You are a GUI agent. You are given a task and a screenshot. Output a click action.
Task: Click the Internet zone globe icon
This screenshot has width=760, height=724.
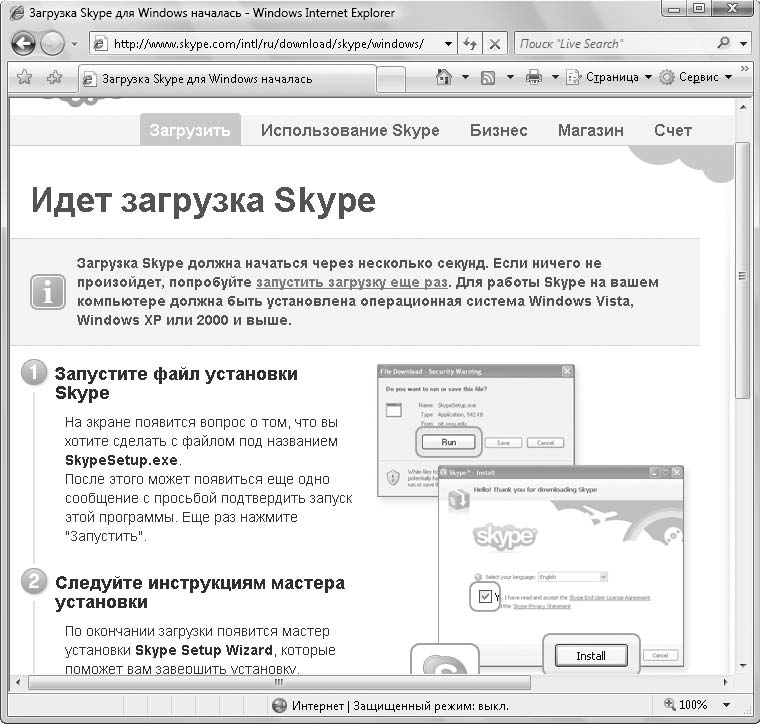(x=279, y=706)
